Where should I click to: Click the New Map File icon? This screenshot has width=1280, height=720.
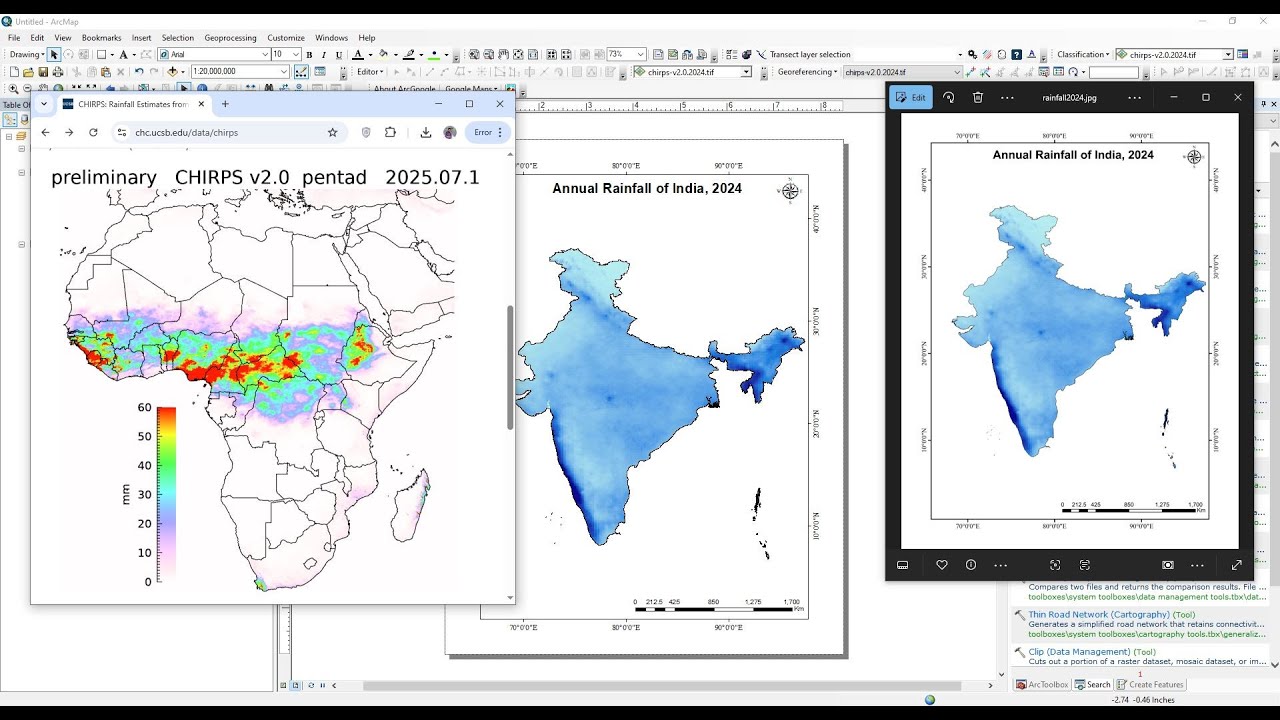(x=14, y=72)
